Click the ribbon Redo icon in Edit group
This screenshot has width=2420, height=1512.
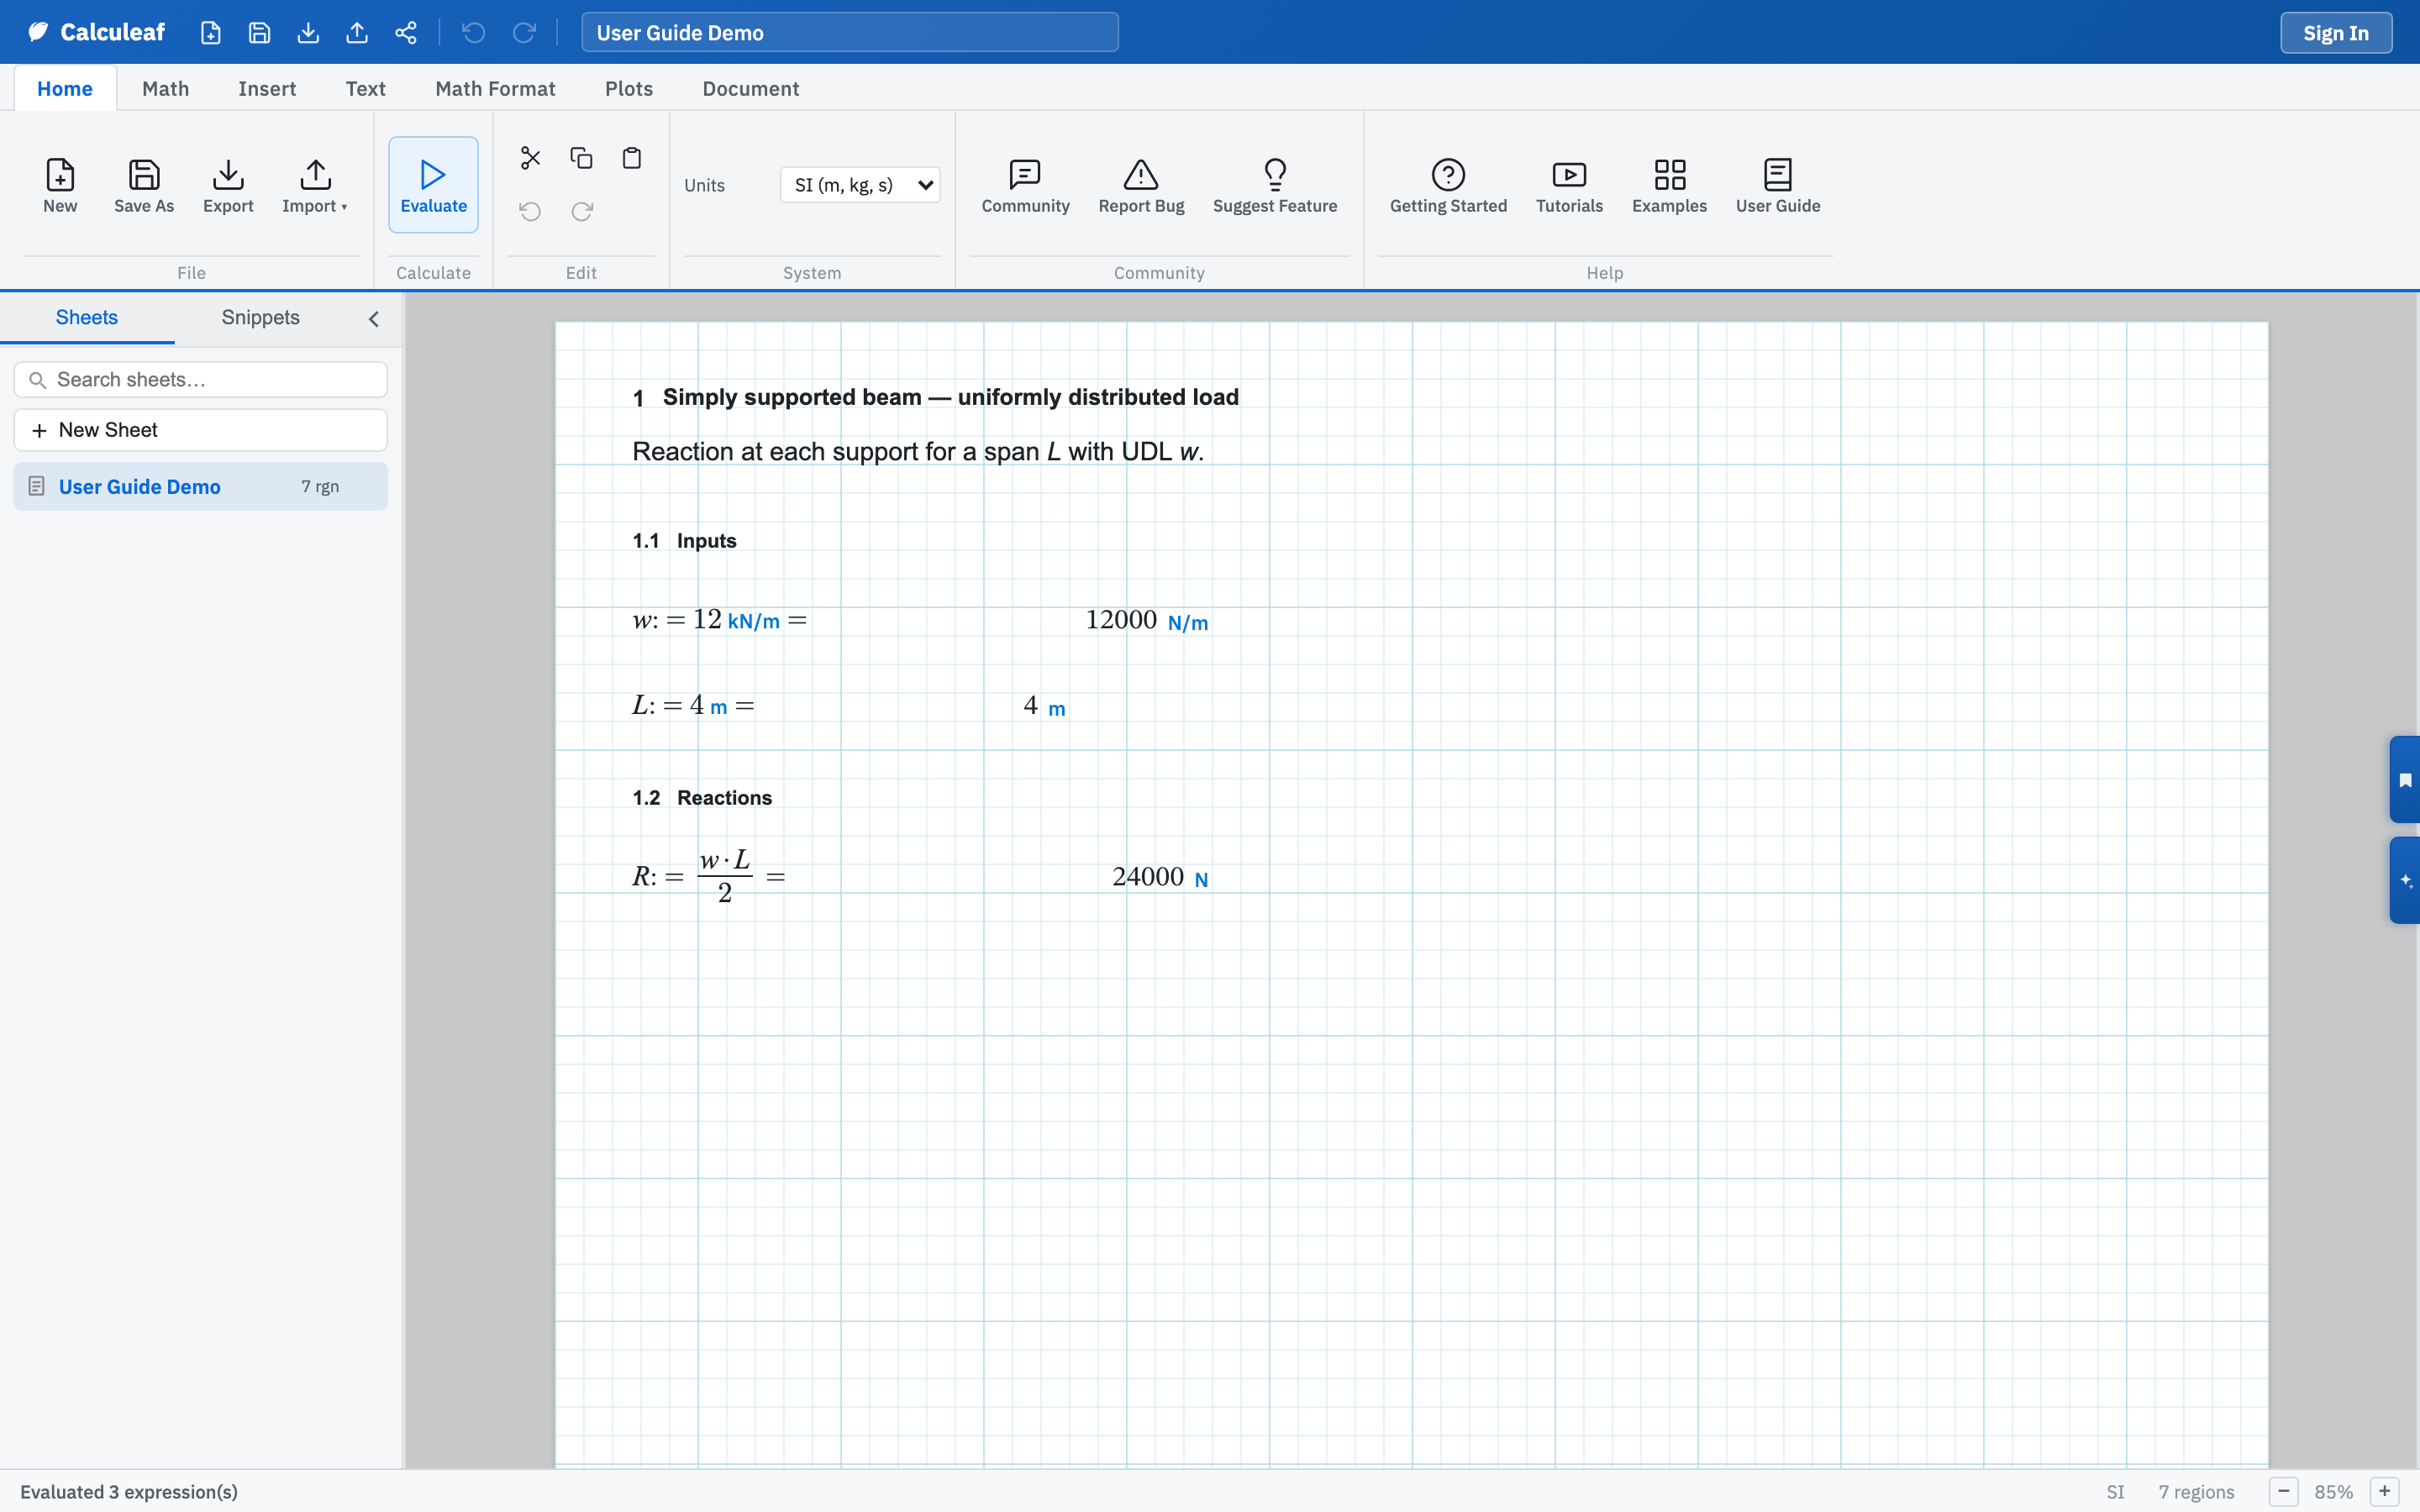click(582, 211)
